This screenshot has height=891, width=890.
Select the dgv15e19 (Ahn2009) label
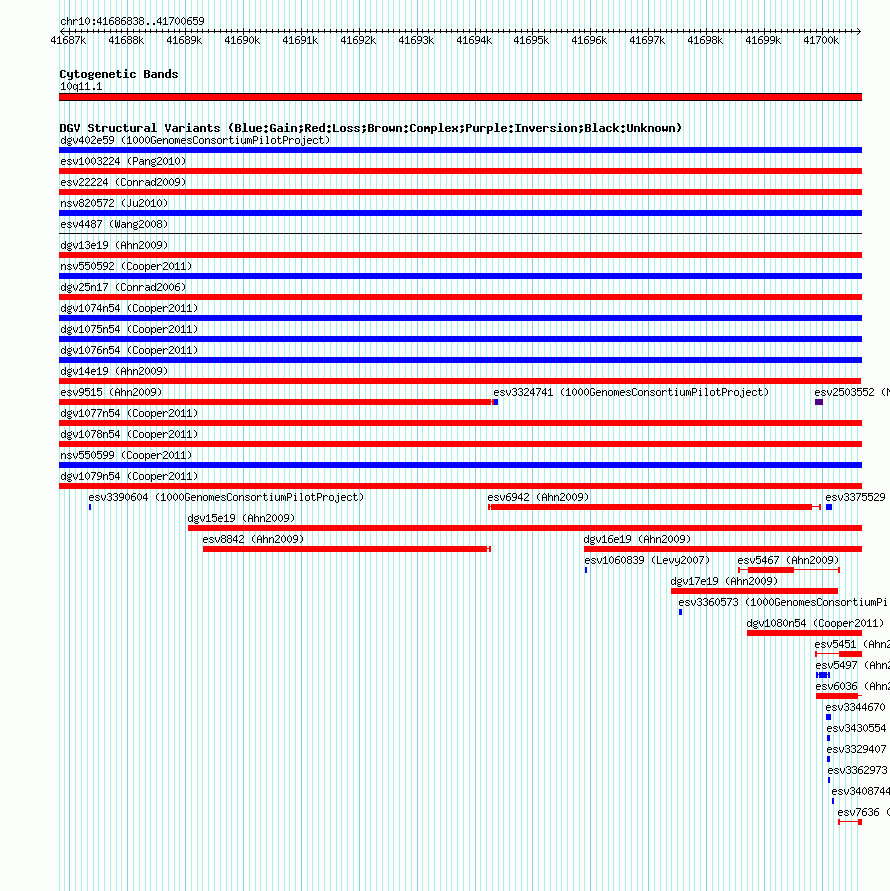pyautogui.click(x=242, y=519)
